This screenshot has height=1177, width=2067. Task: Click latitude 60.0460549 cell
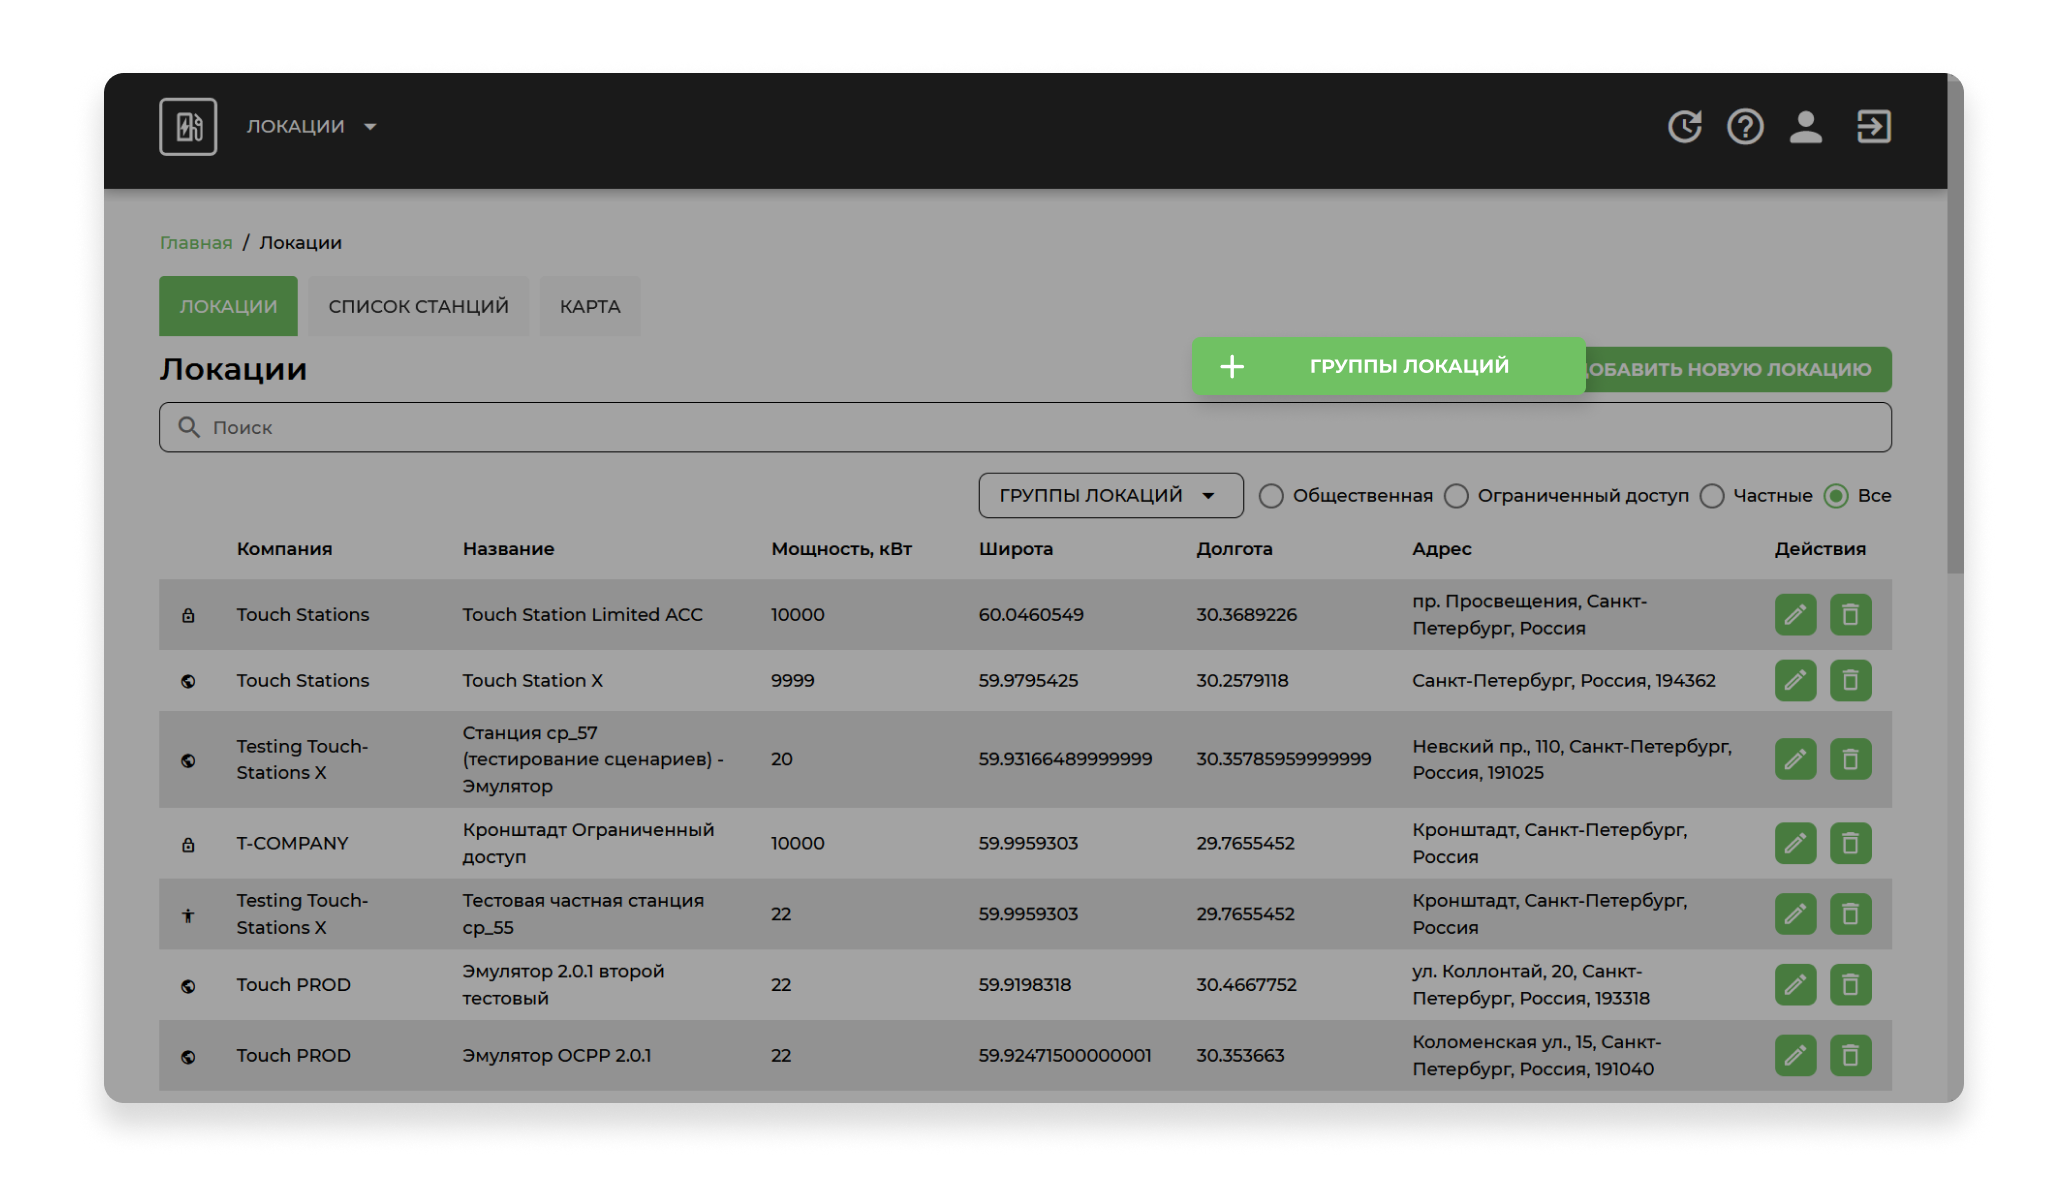point(1030,615)
